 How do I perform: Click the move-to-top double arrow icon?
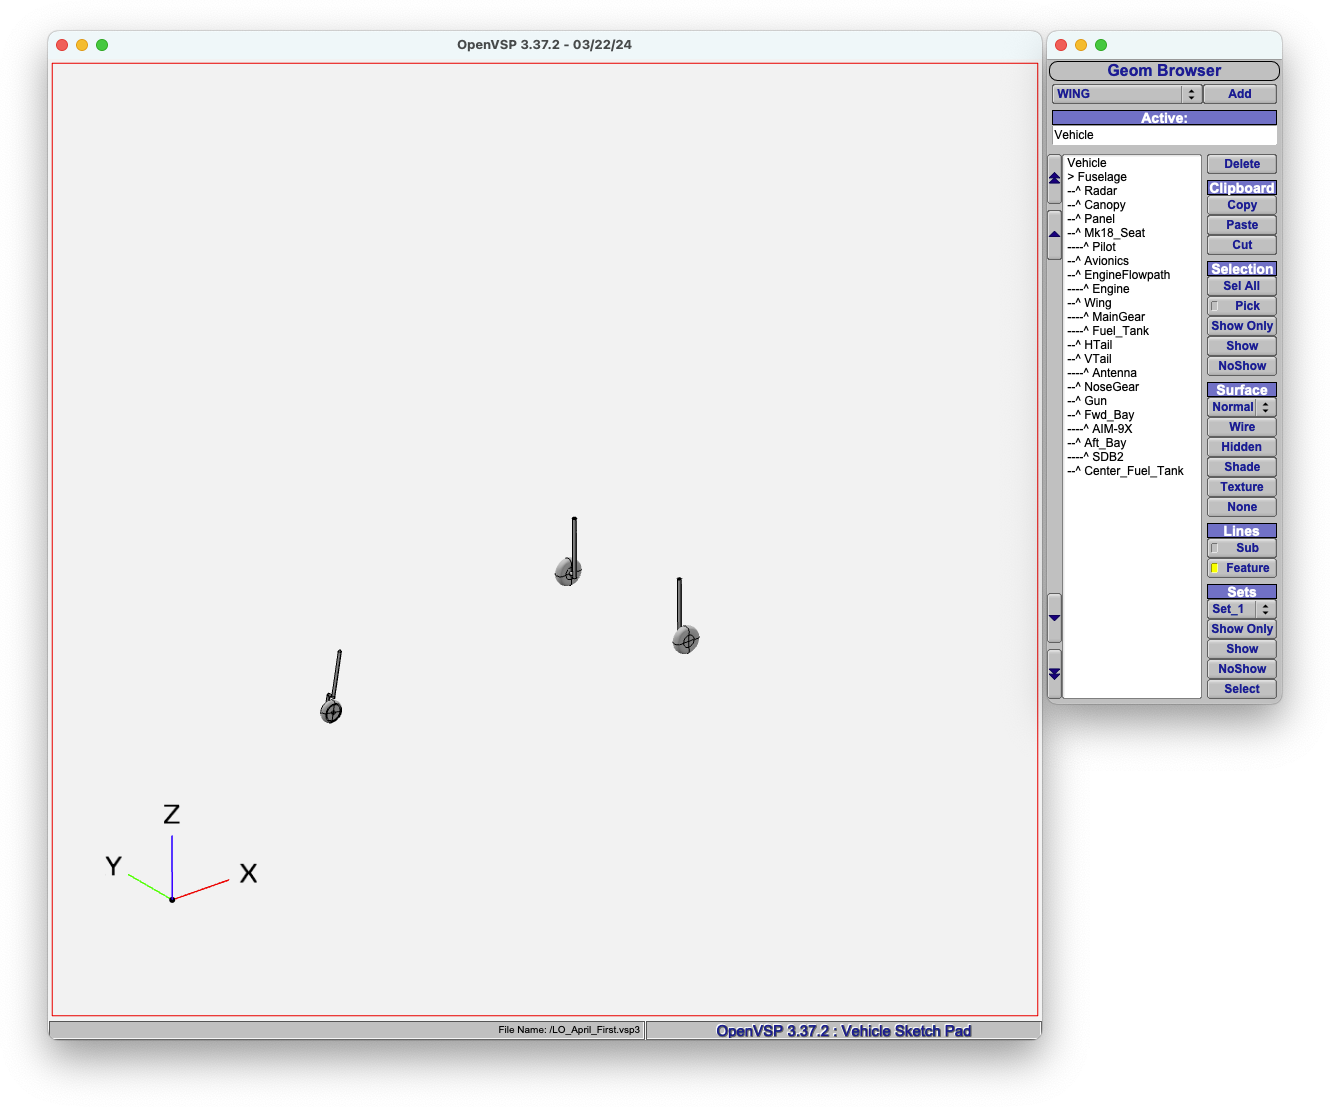[x=1054, y=178]
